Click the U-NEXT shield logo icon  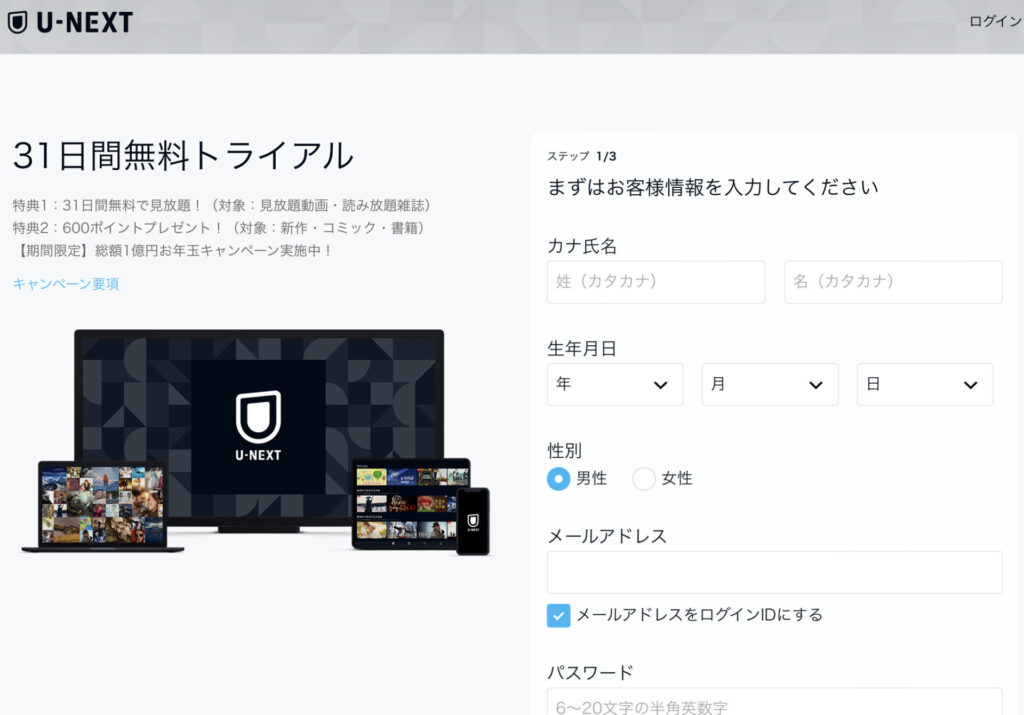[17, 22]
